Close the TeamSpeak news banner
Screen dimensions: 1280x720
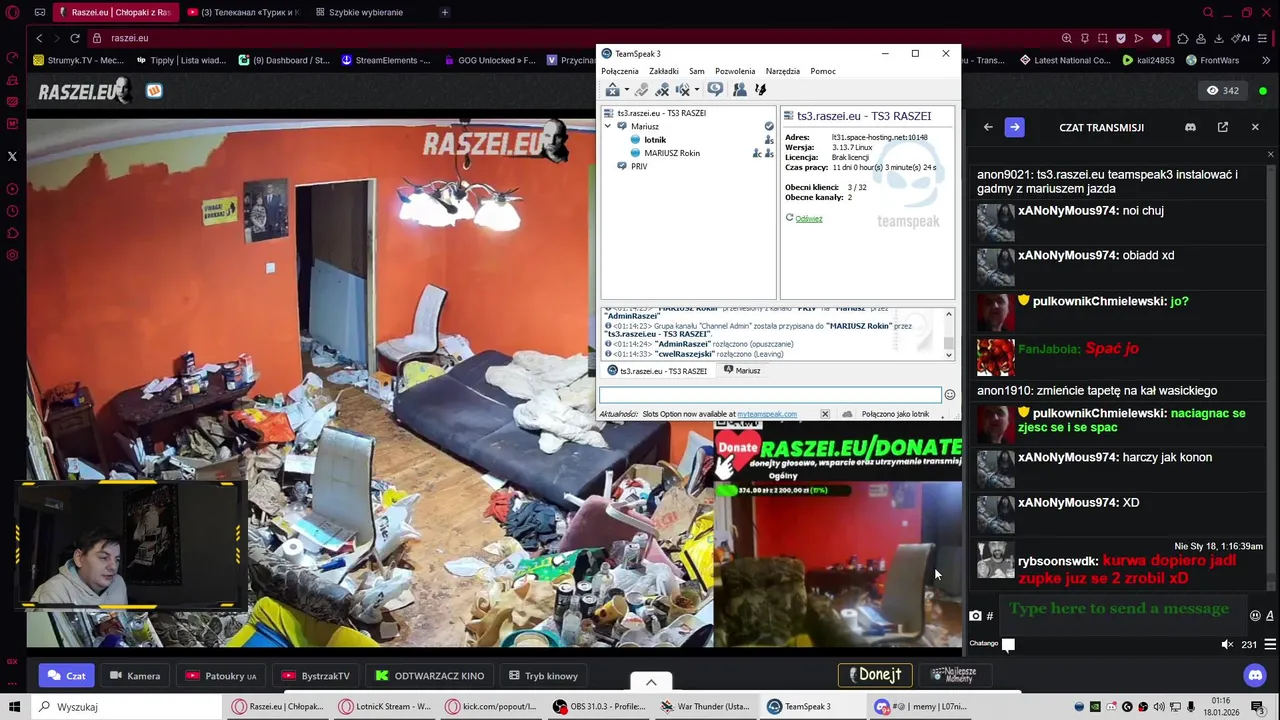pos(825,414)
